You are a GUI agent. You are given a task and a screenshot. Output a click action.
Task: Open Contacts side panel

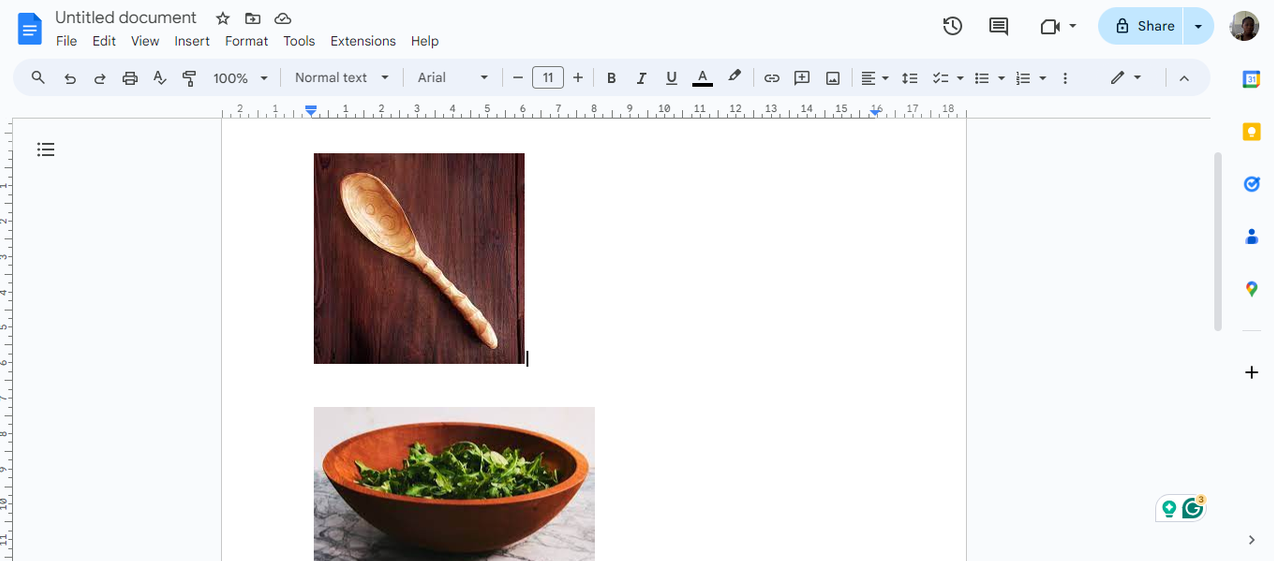[x=1251, y=237]
